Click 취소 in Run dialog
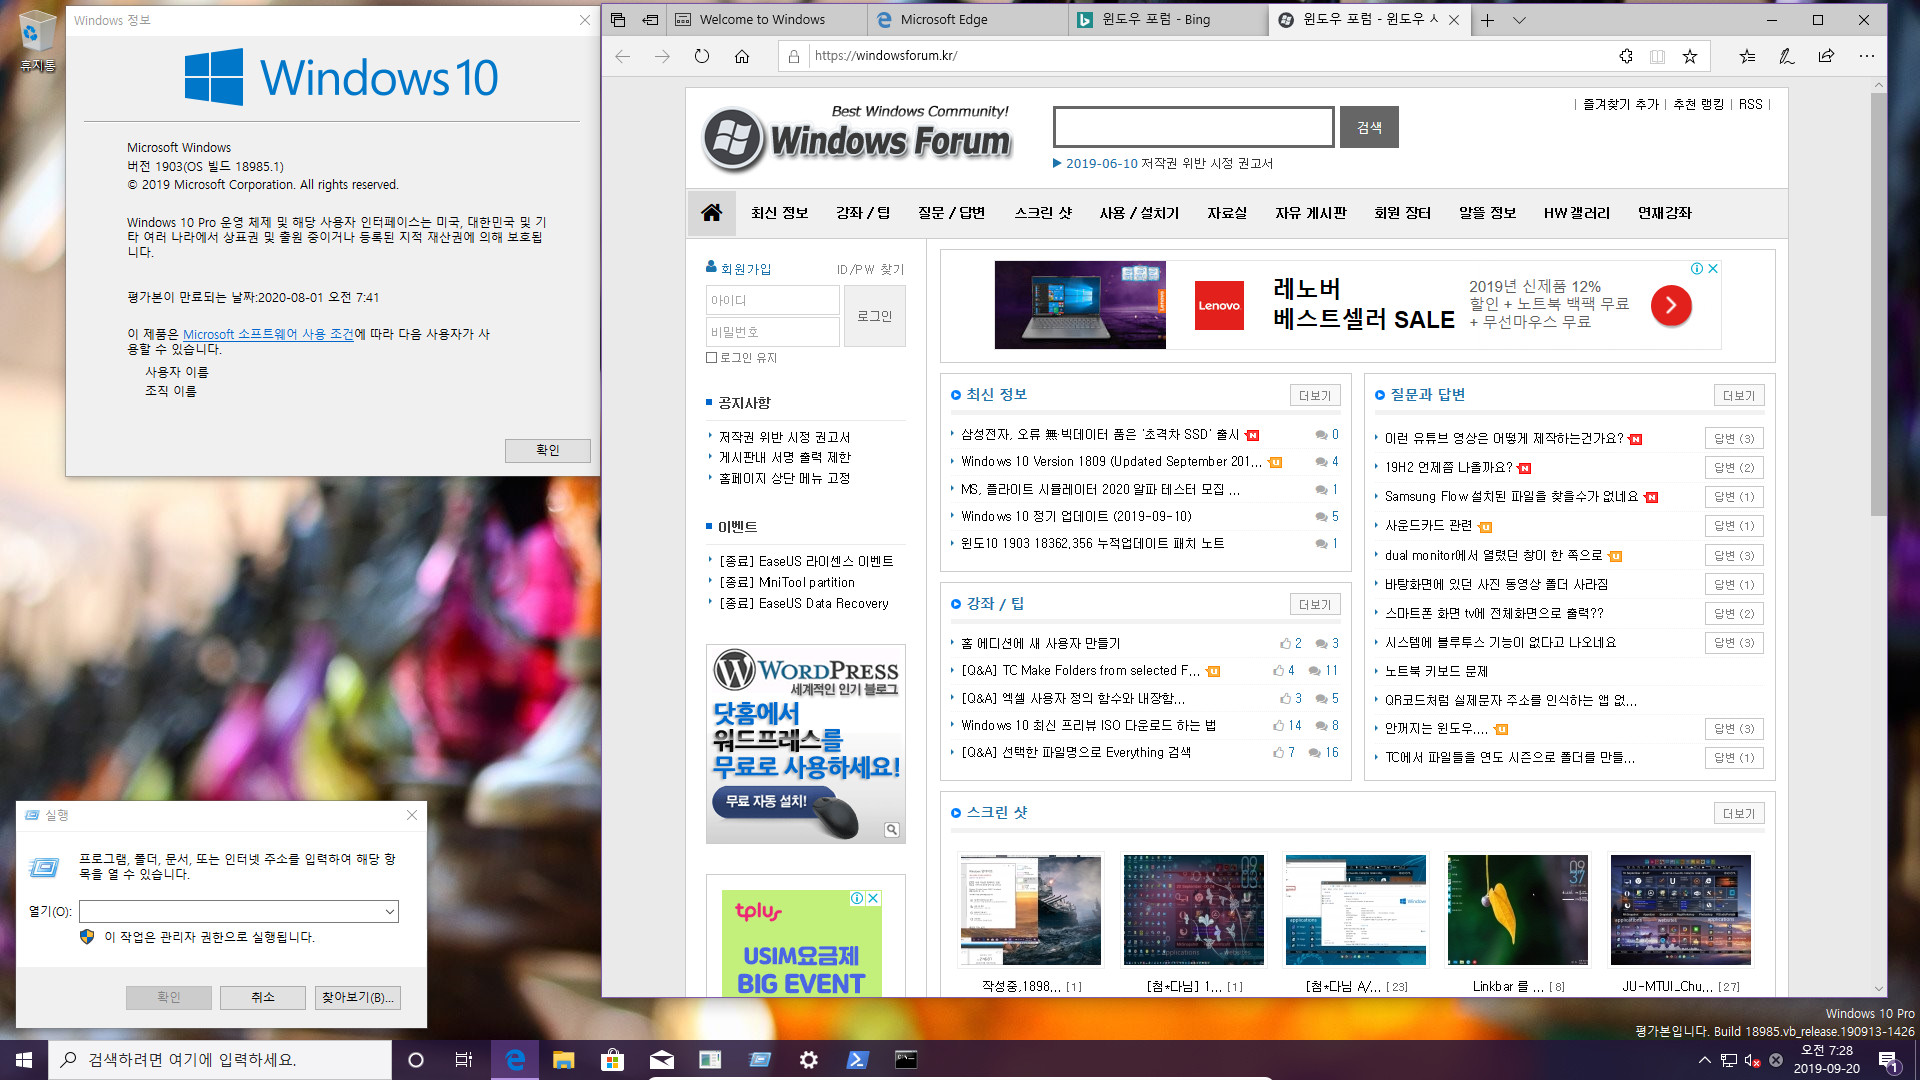Screen dimensions: 1920x1080 click(x=262, y=997)
